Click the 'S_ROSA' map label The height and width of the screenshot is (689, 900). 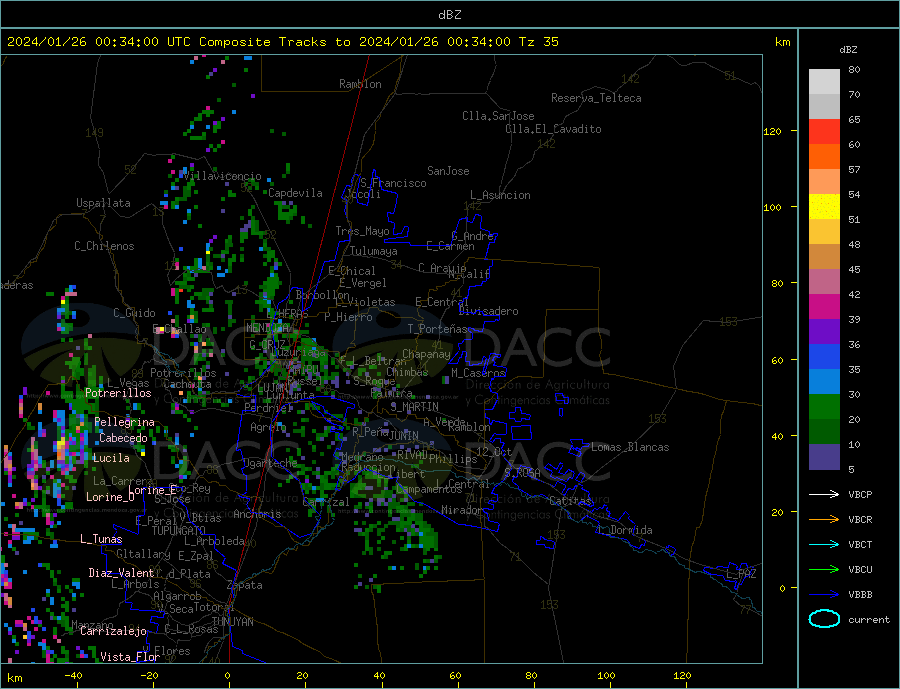[522, 473]
